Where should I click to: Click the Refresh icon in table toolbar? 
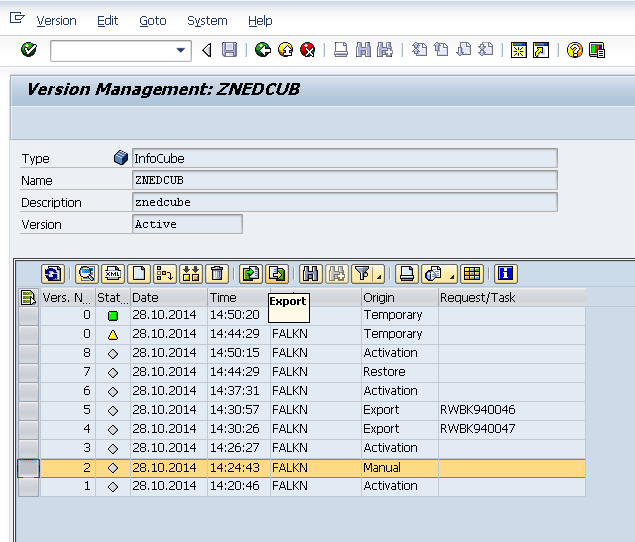[53, 274]
